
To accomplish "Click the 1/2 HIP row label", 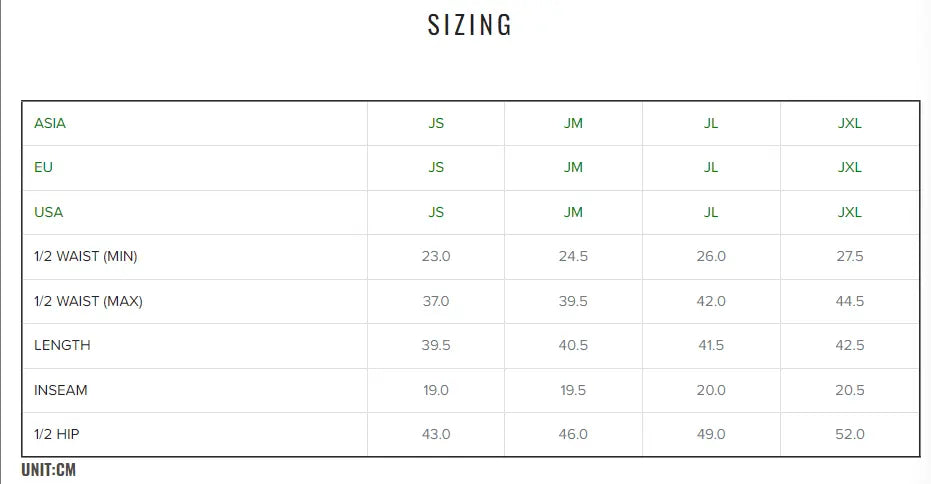I will point(58,434).
